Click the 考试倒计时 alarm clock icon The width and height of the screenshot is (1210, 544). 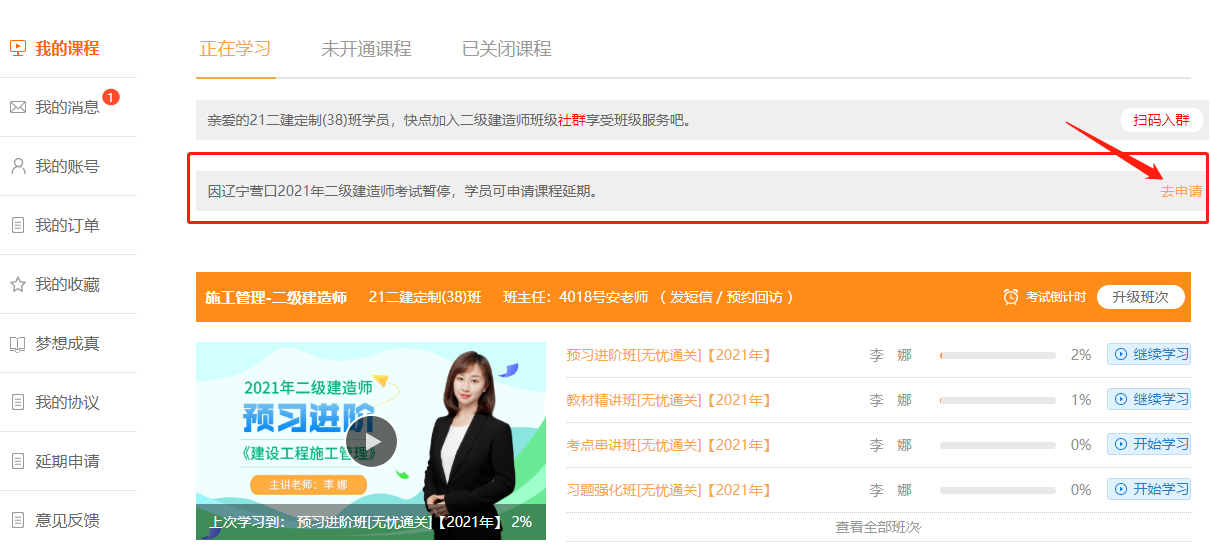tap(1011, 297)
